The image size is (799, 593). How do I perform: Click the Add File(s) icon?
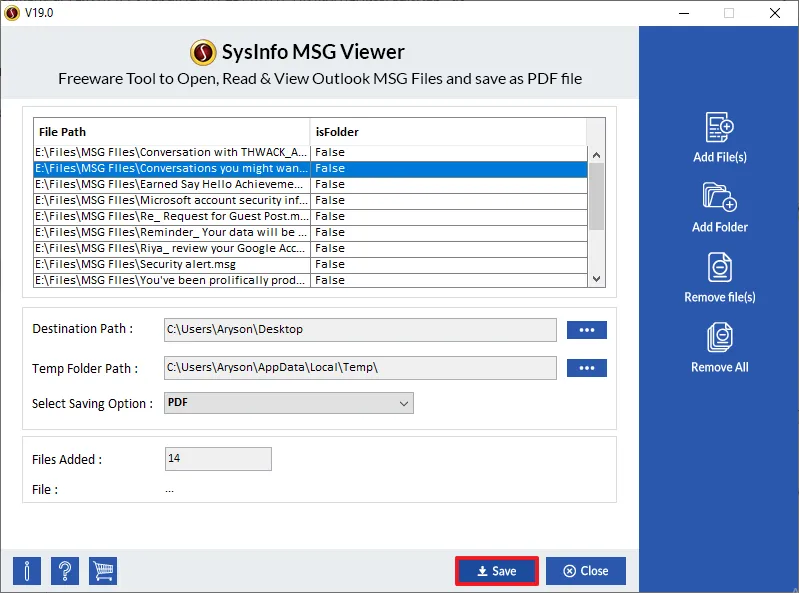719,129
